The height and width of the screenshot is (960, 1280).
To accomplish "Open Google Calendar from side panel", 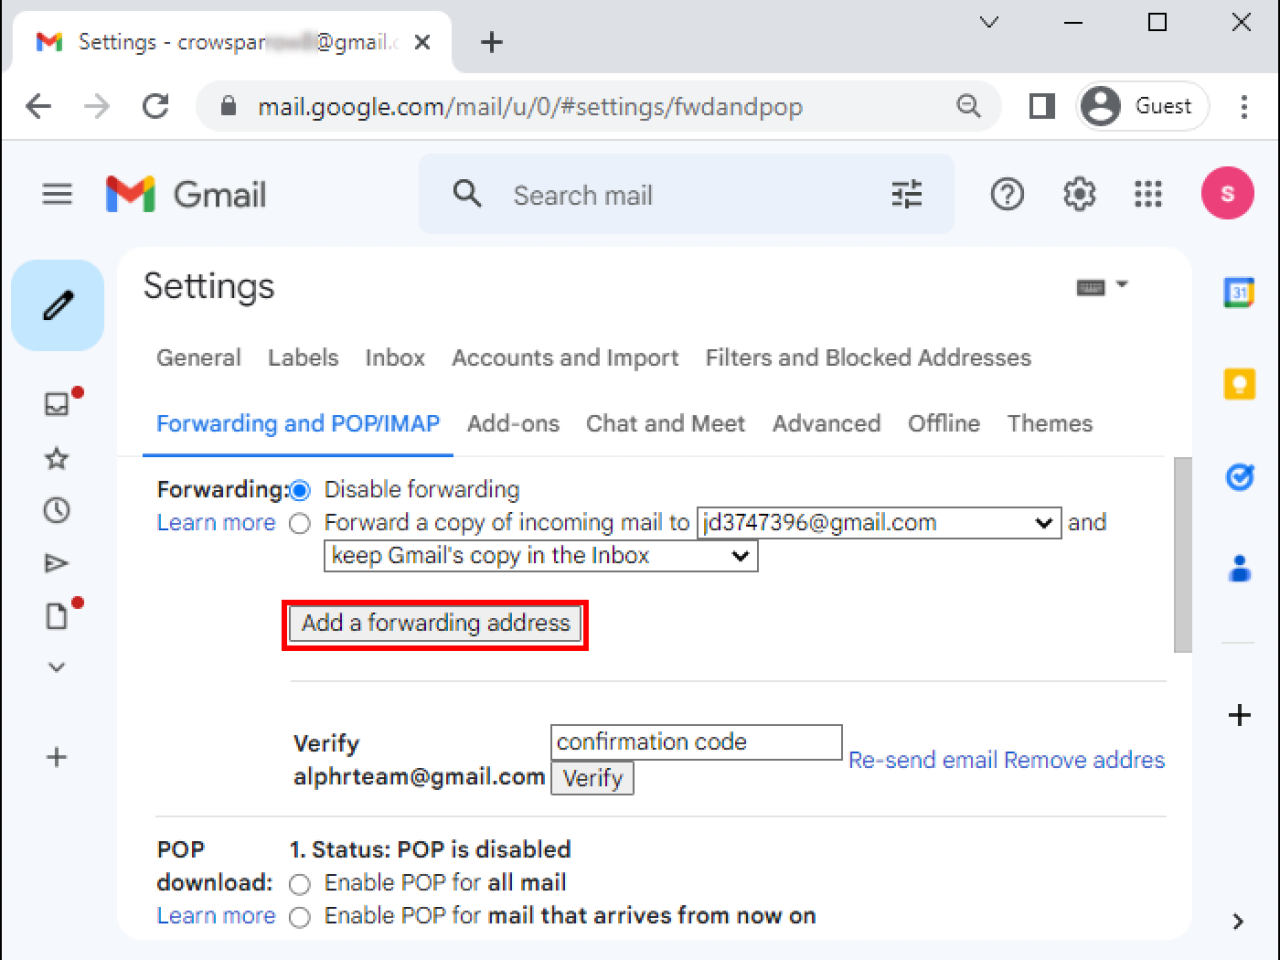I will (1239, 292).
